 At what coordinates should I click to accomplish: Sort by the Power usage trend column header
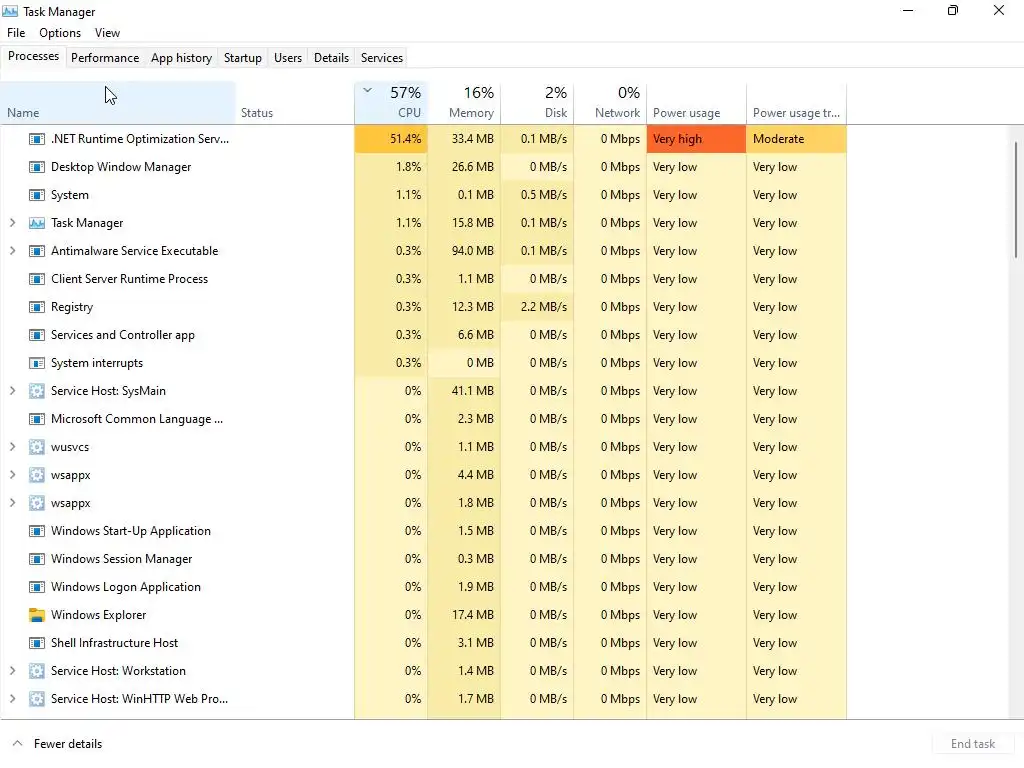[796, 103]
